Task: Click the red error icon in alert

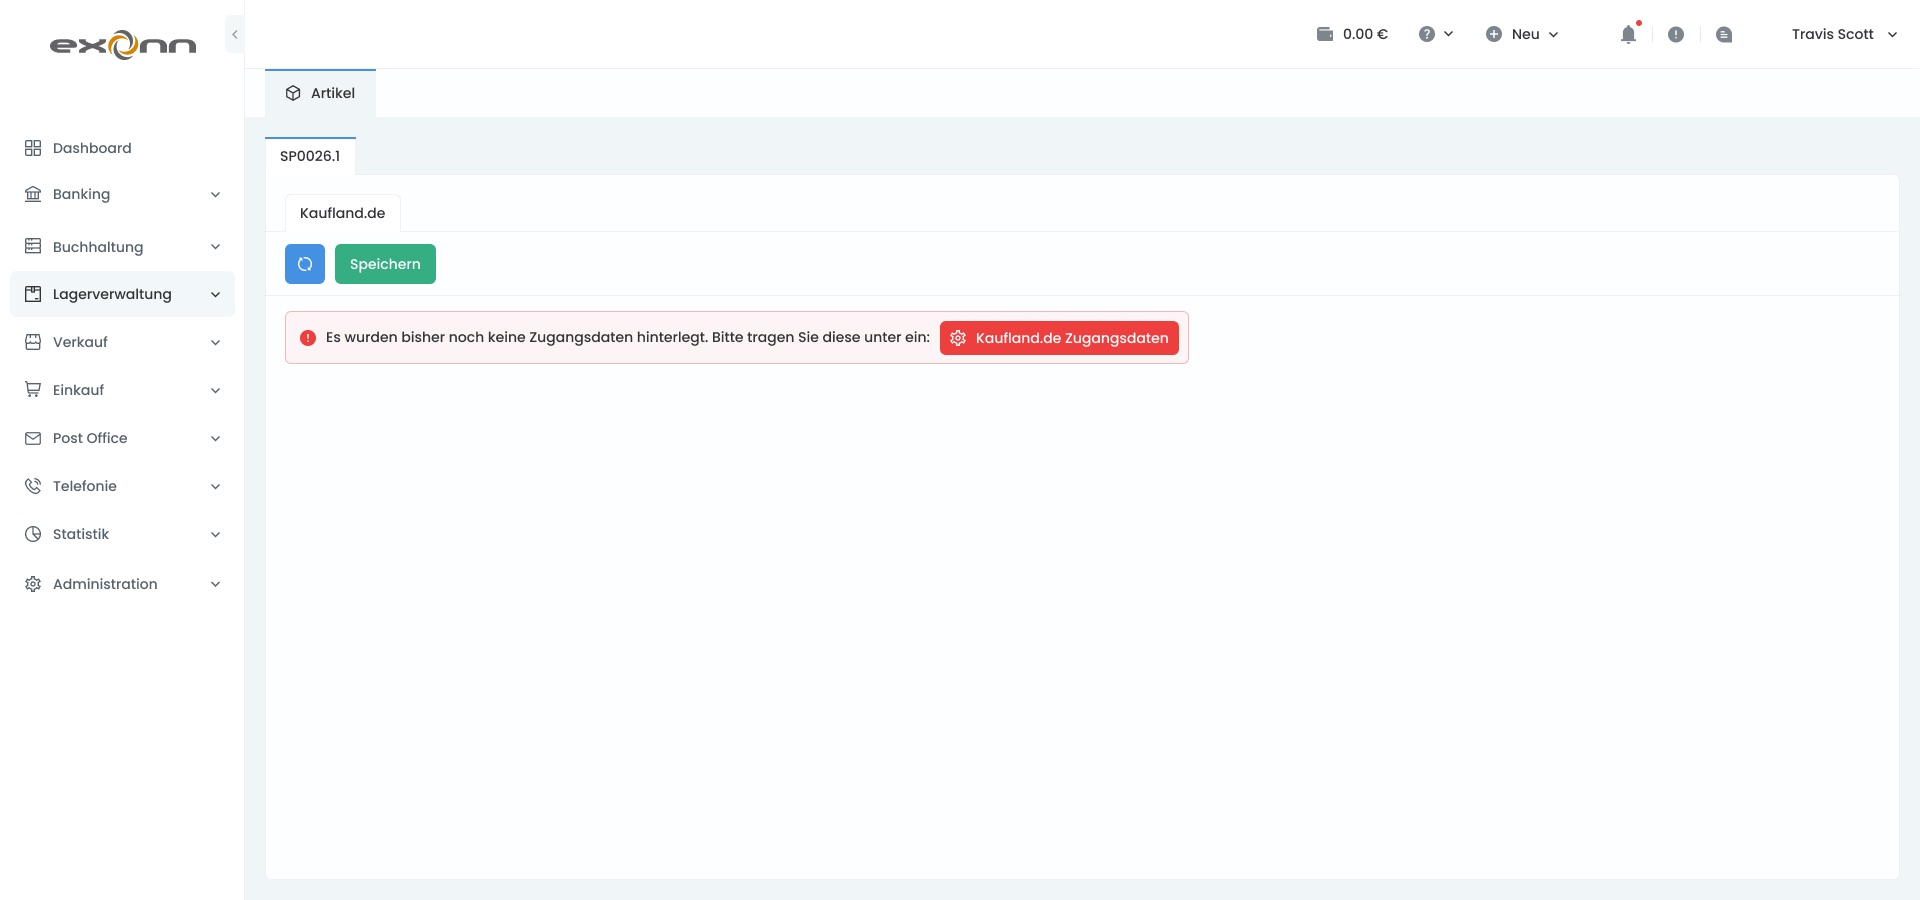Action: click(308, 338)
